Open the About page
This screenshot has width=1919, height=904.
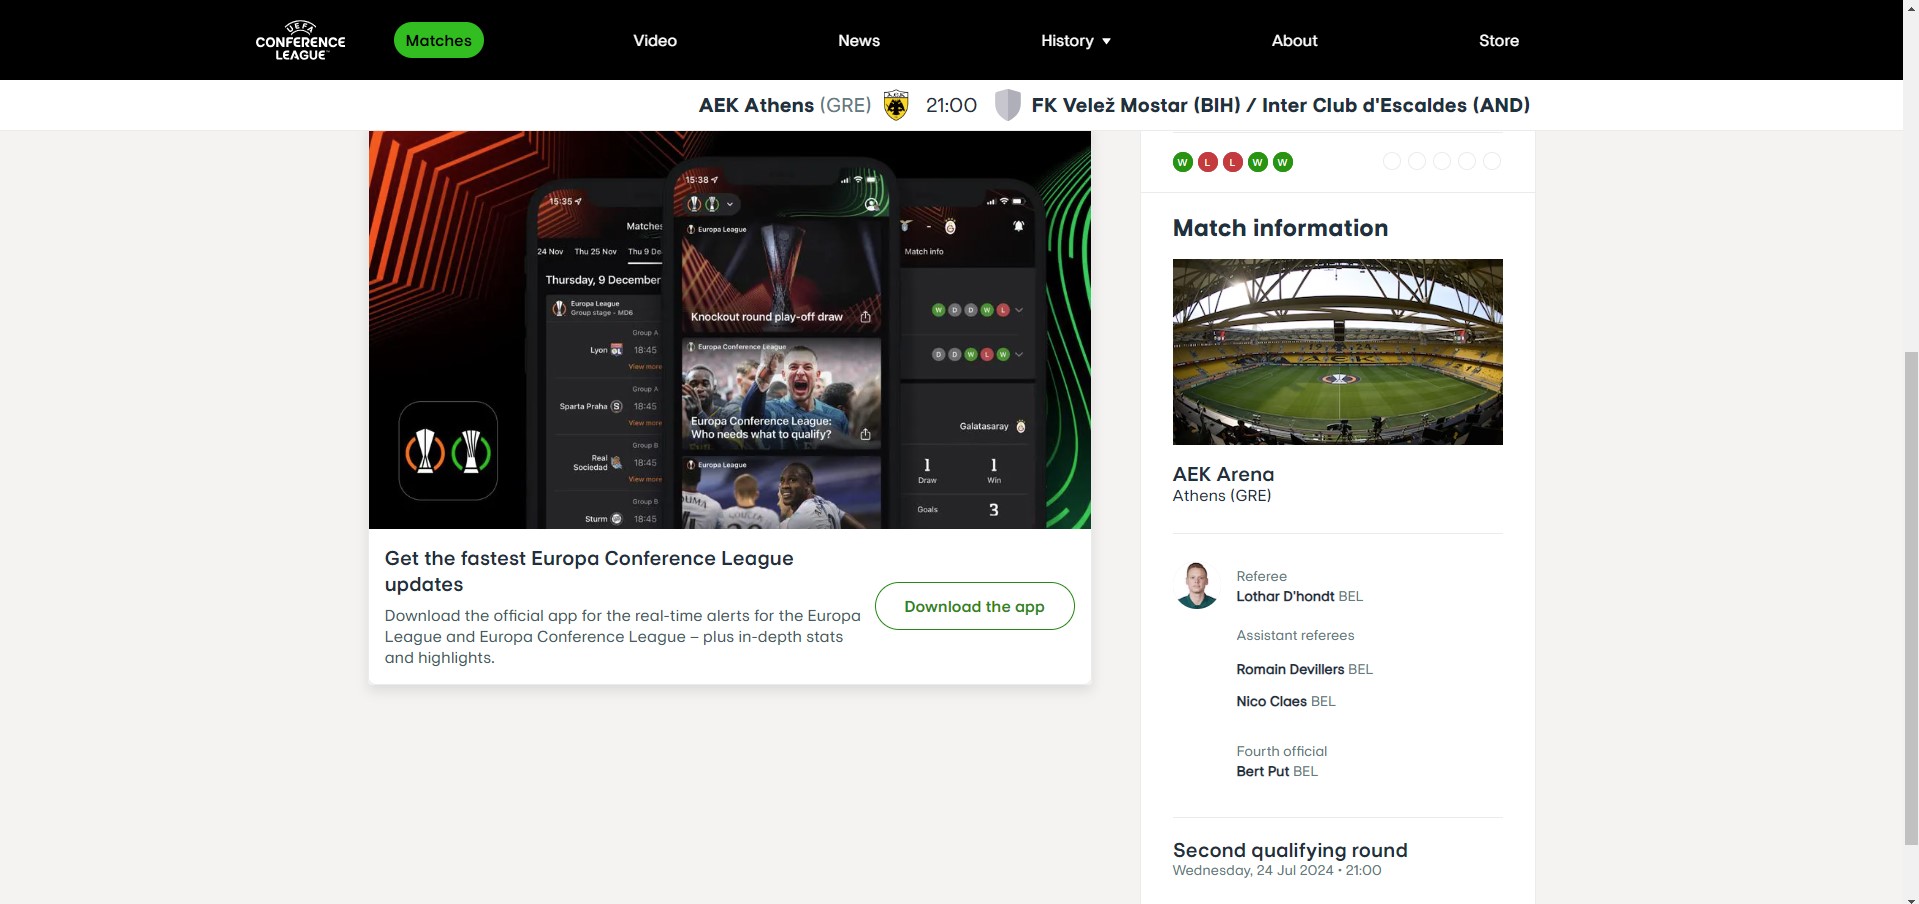point(1295,41)
